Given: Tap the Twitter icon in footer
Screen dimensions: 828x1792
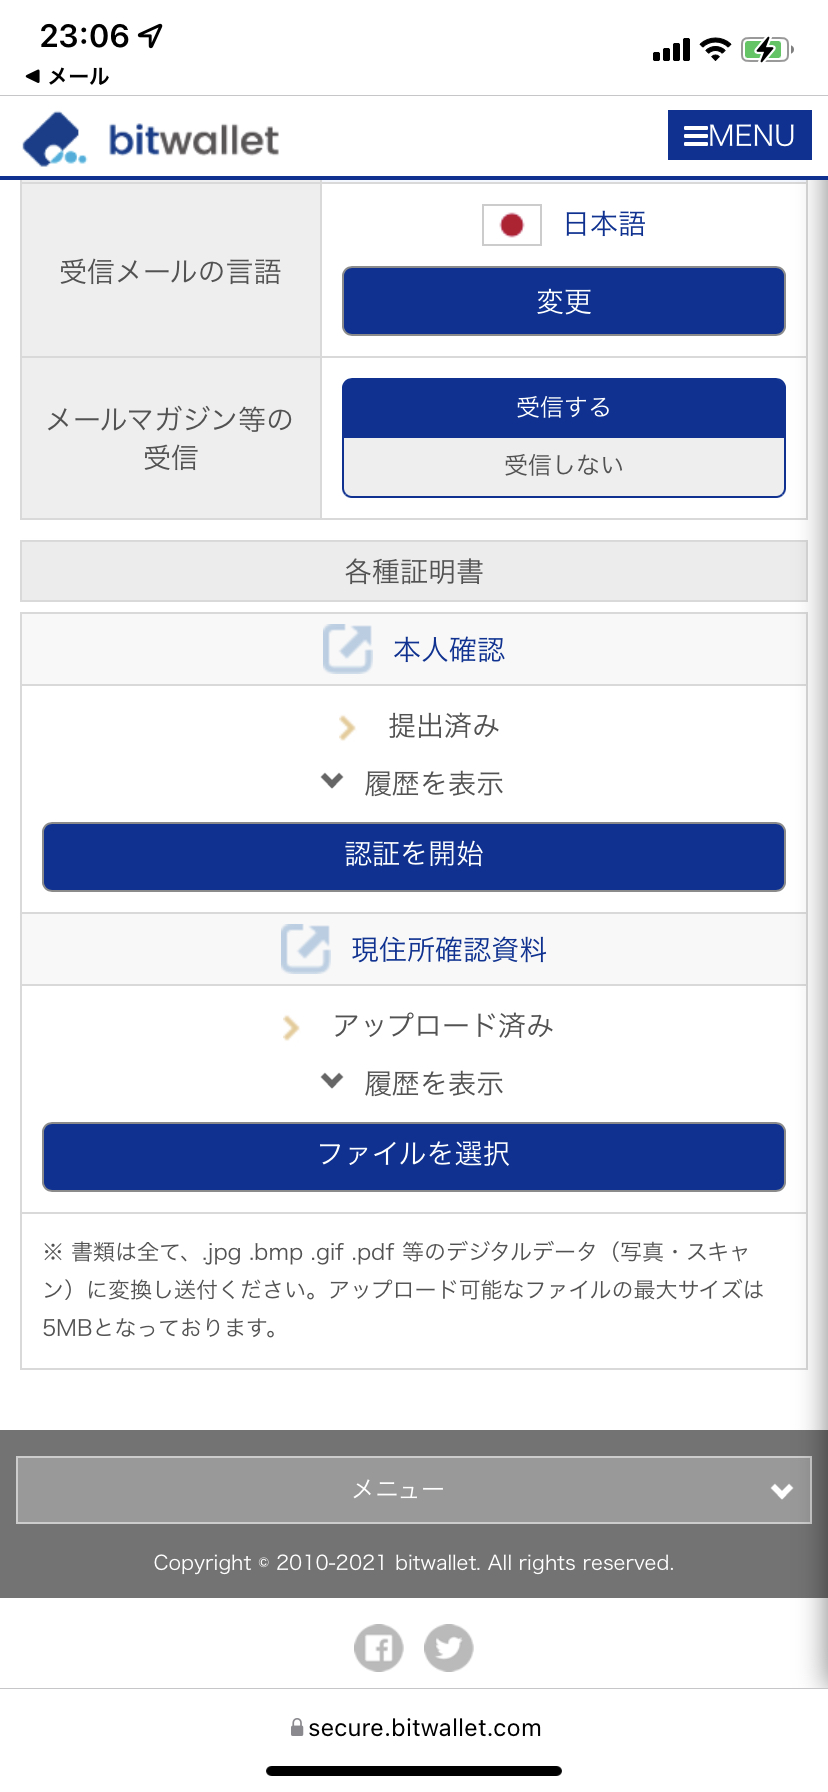Looking at the screenshot, I should tap(449, 1647).
